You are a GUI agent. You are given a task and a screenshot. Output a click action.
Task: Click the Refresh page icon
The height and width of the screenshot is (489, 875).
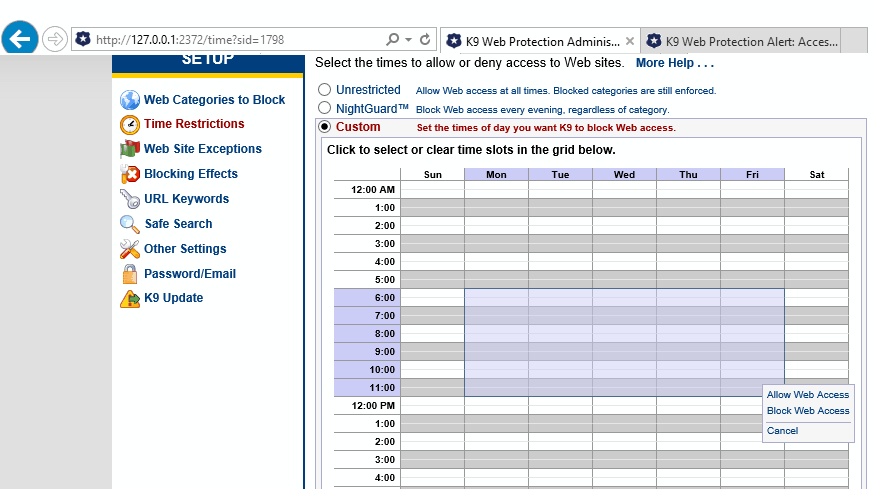[425, 39]
